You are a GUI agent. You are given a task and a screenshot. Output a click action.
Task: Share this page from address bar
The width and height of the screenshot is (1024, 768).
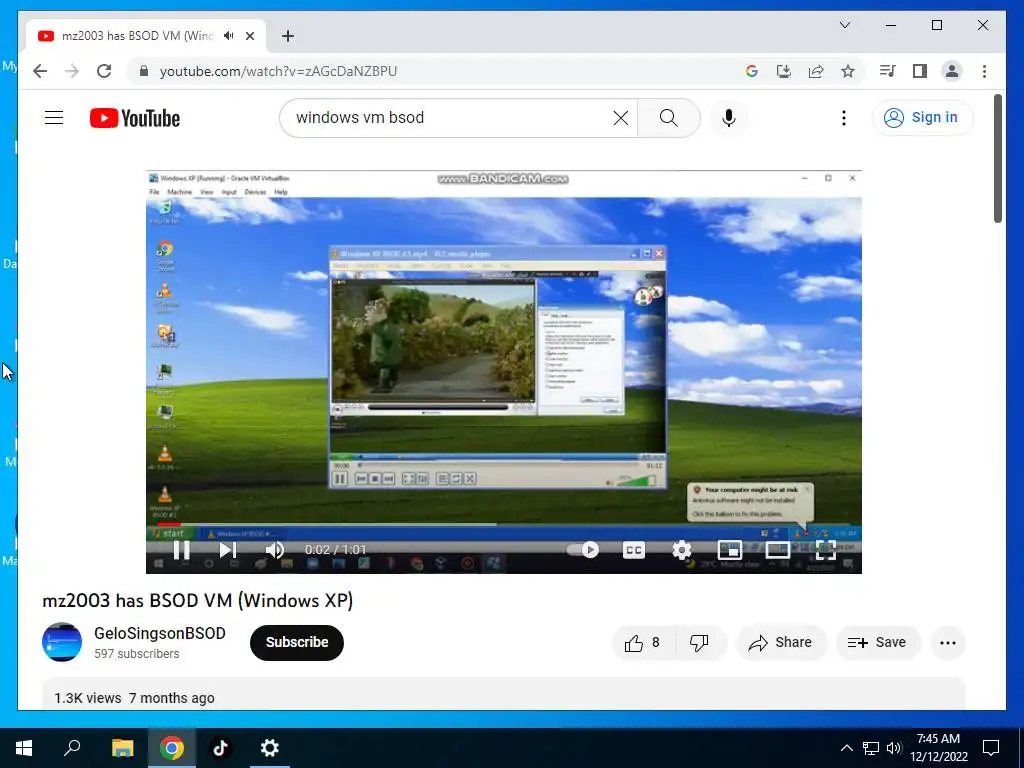coord(816,71)
